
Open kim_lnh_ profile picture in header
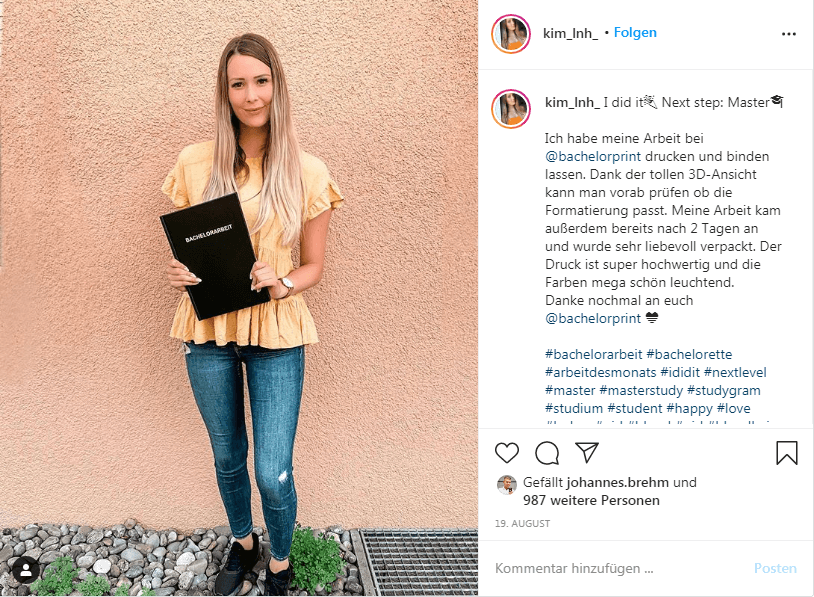[511, 34]
